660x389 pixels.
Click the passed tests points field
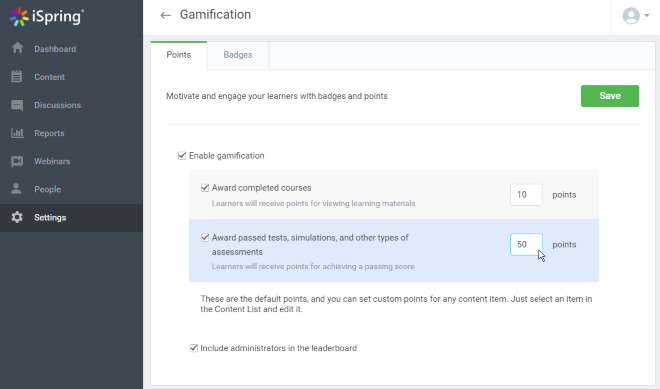[526, 244]
